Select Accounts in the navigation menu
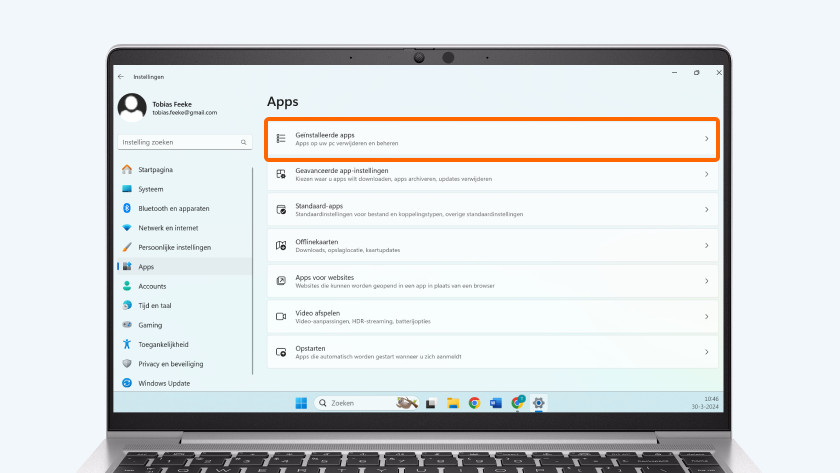Screen dimensions: 840x473 (x=152, y=286)
